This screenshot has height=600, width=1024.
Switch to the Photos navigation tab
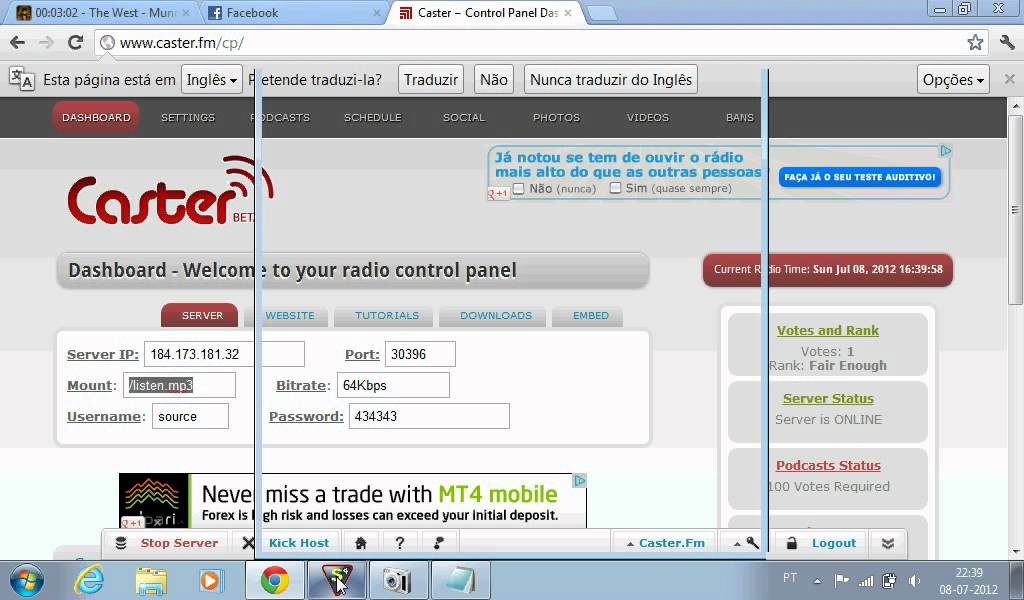tap(556, 118)
